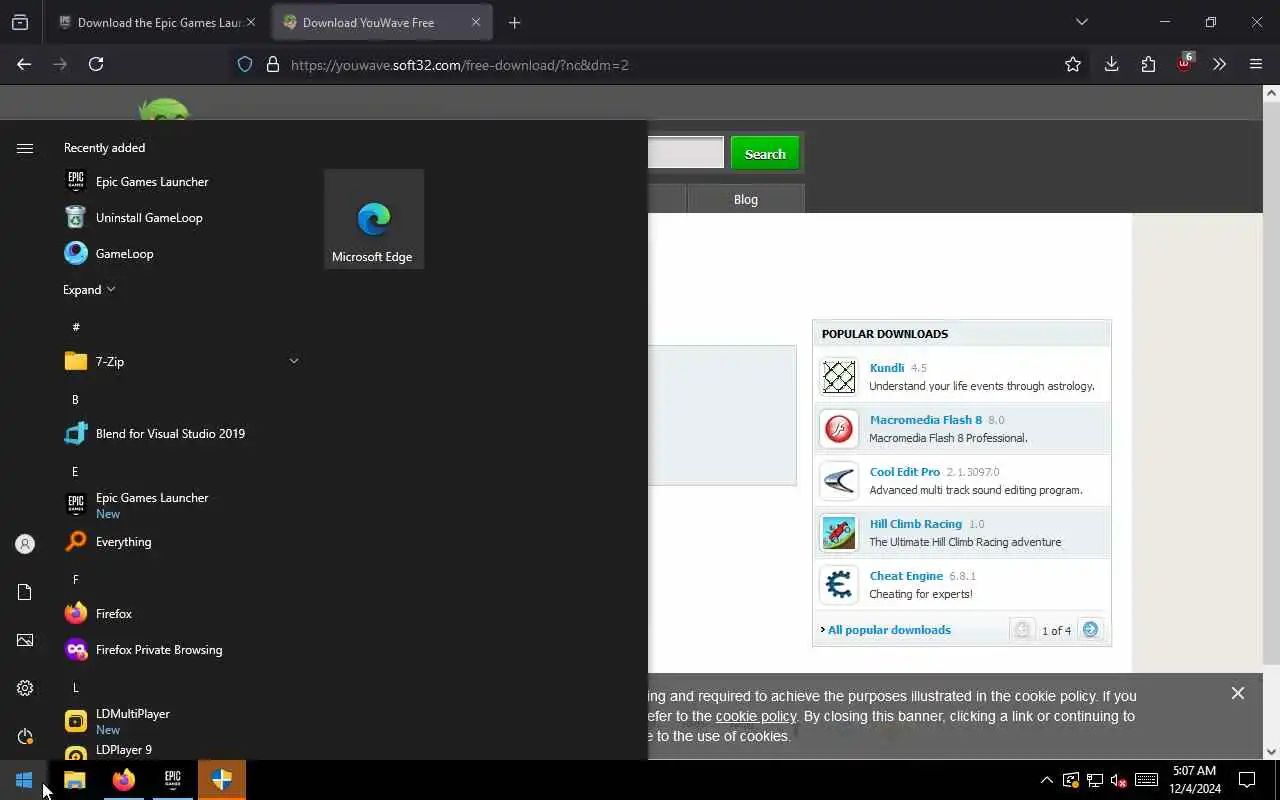Open a new browser tab
This screenshot has width=1280, height=800.
514,22
